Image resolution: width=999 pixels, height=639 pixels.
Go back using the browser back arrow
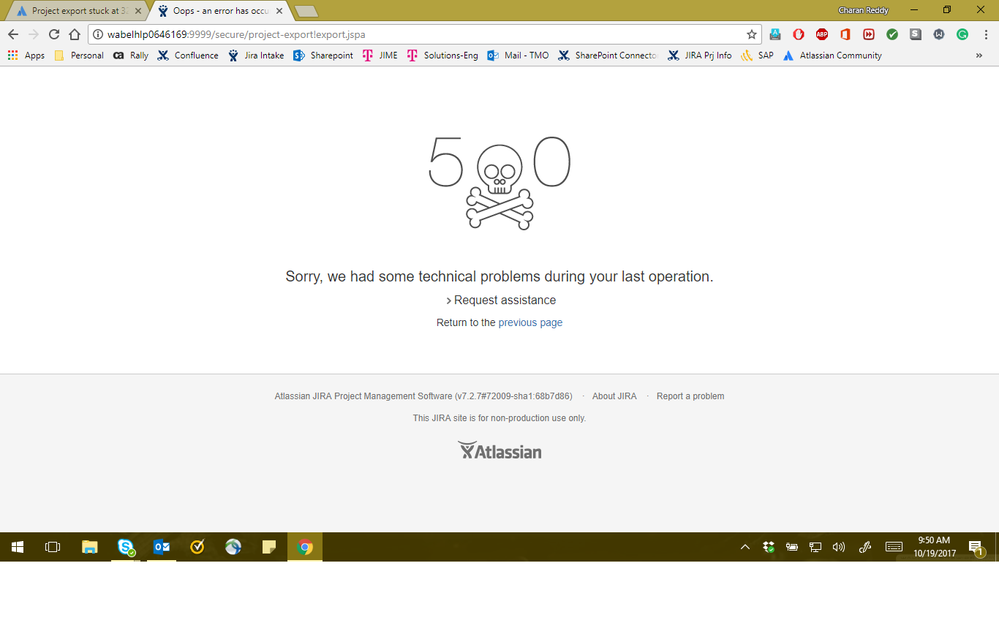coord(13,34)
